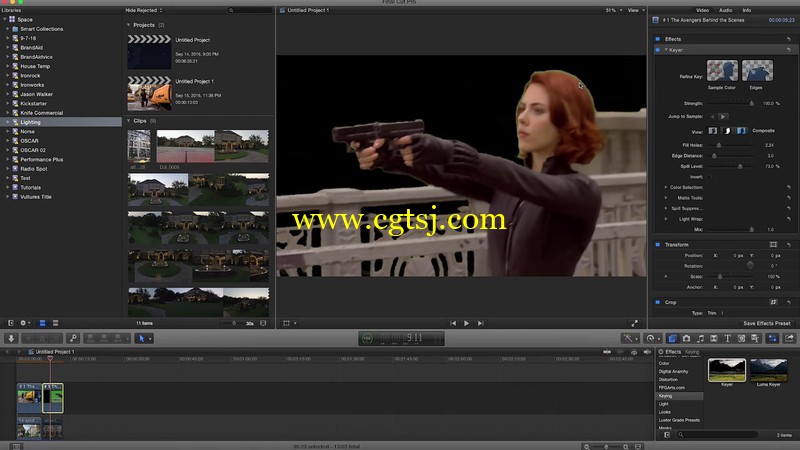Image resolution: width=800 pixels, height=450 pixels.
Task: Toggle the Transform enable checkbox
Action: [658, 245]
